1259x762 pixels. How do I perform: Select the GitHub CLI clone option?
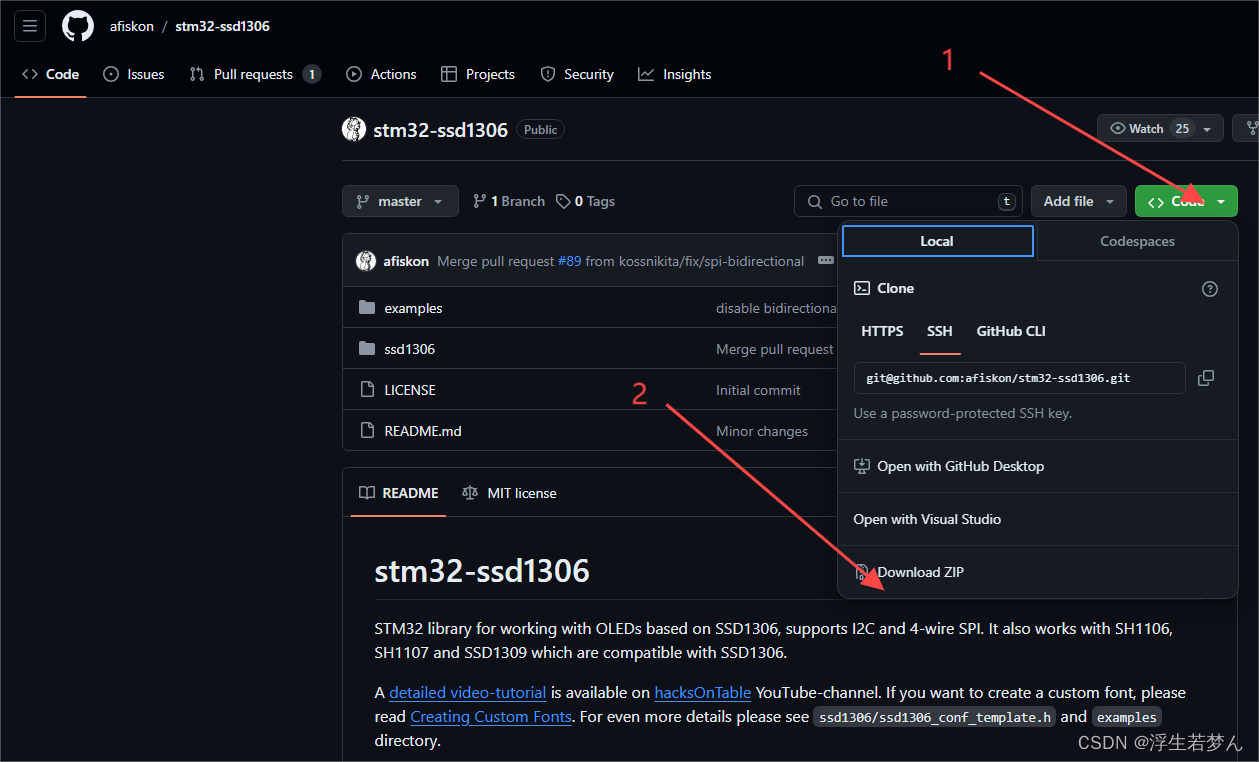pos(1011,331)
